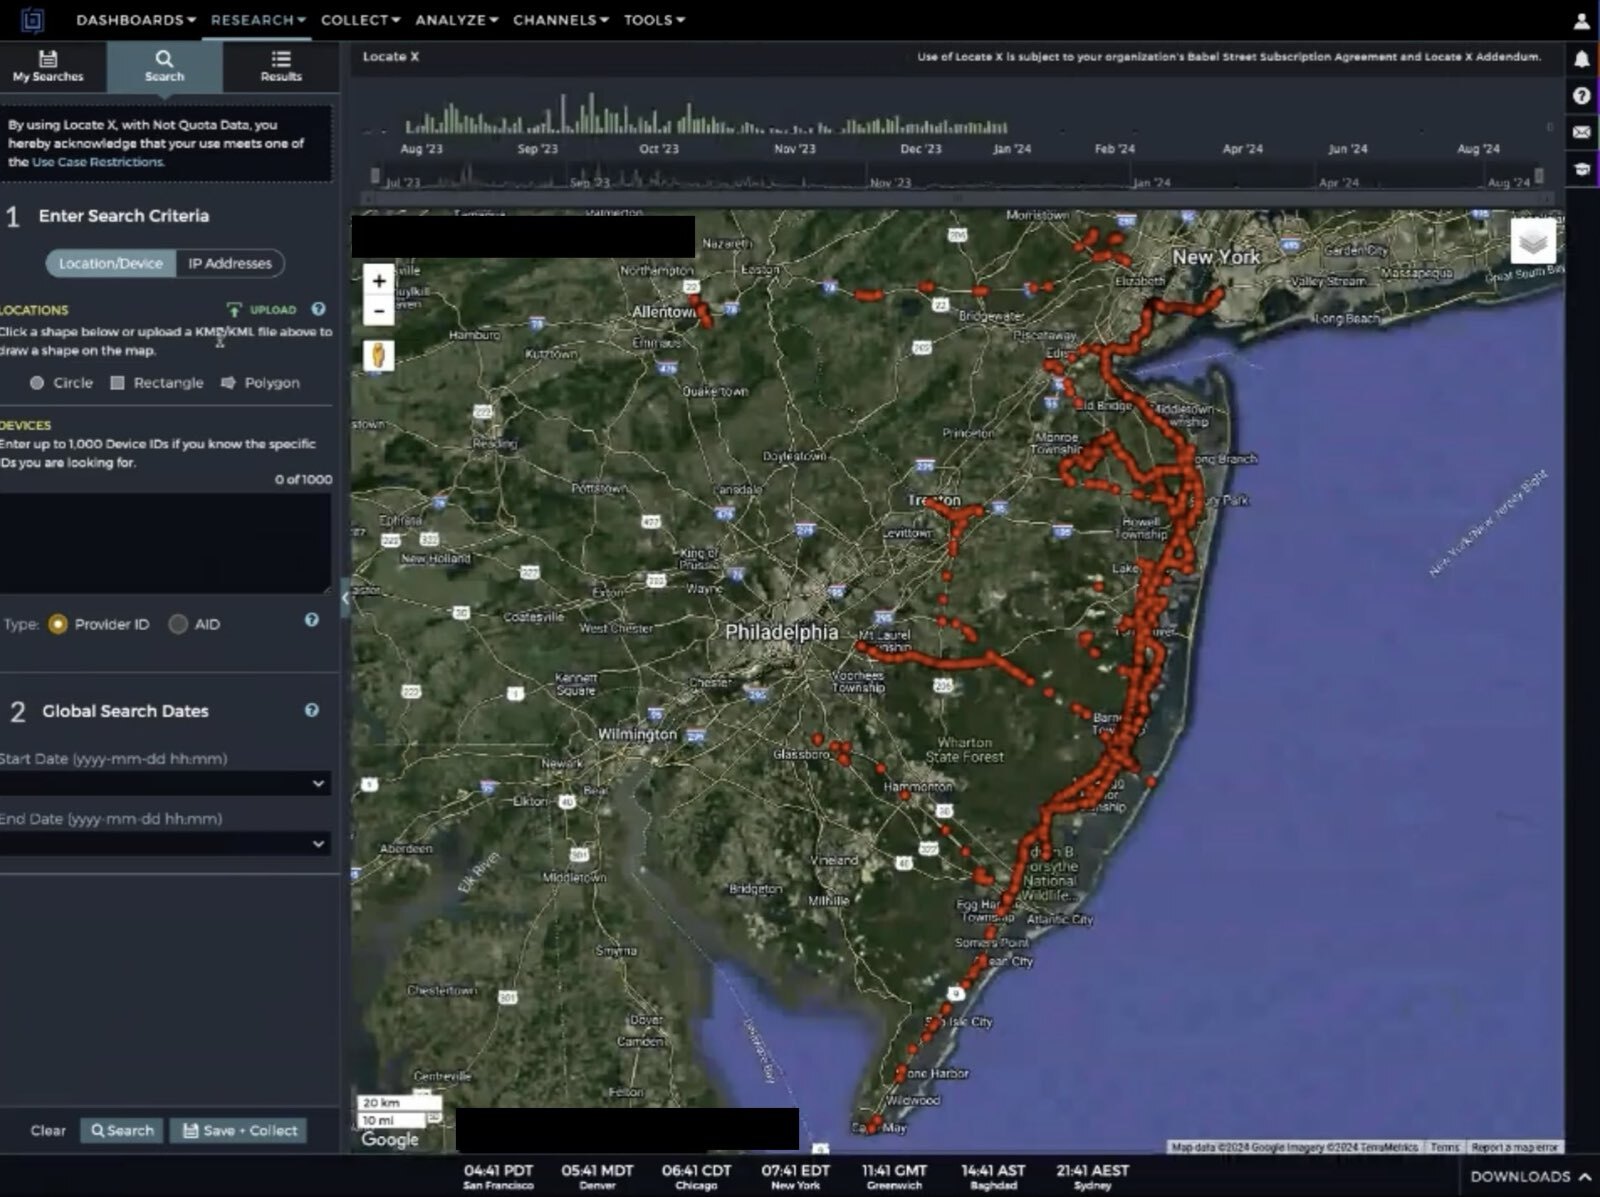Click the help question mark in right sidebar
The height and width of the screenshot is (1197, 1600).
coord(1581,96)
